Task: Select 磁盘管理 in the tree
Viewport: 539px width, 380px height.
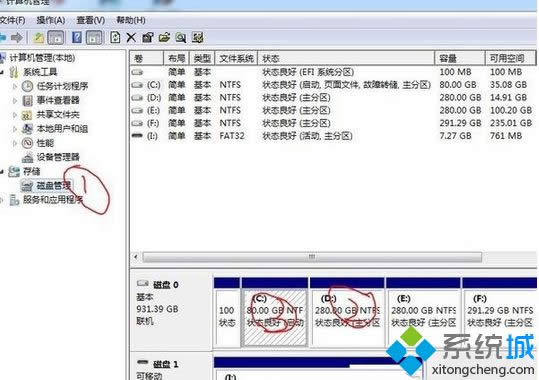Action: (x=54, y=186)
